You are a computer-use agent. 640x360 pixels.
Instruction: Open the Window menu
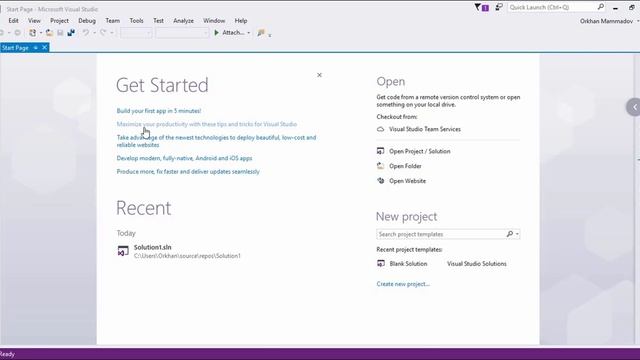click(214, 20)
